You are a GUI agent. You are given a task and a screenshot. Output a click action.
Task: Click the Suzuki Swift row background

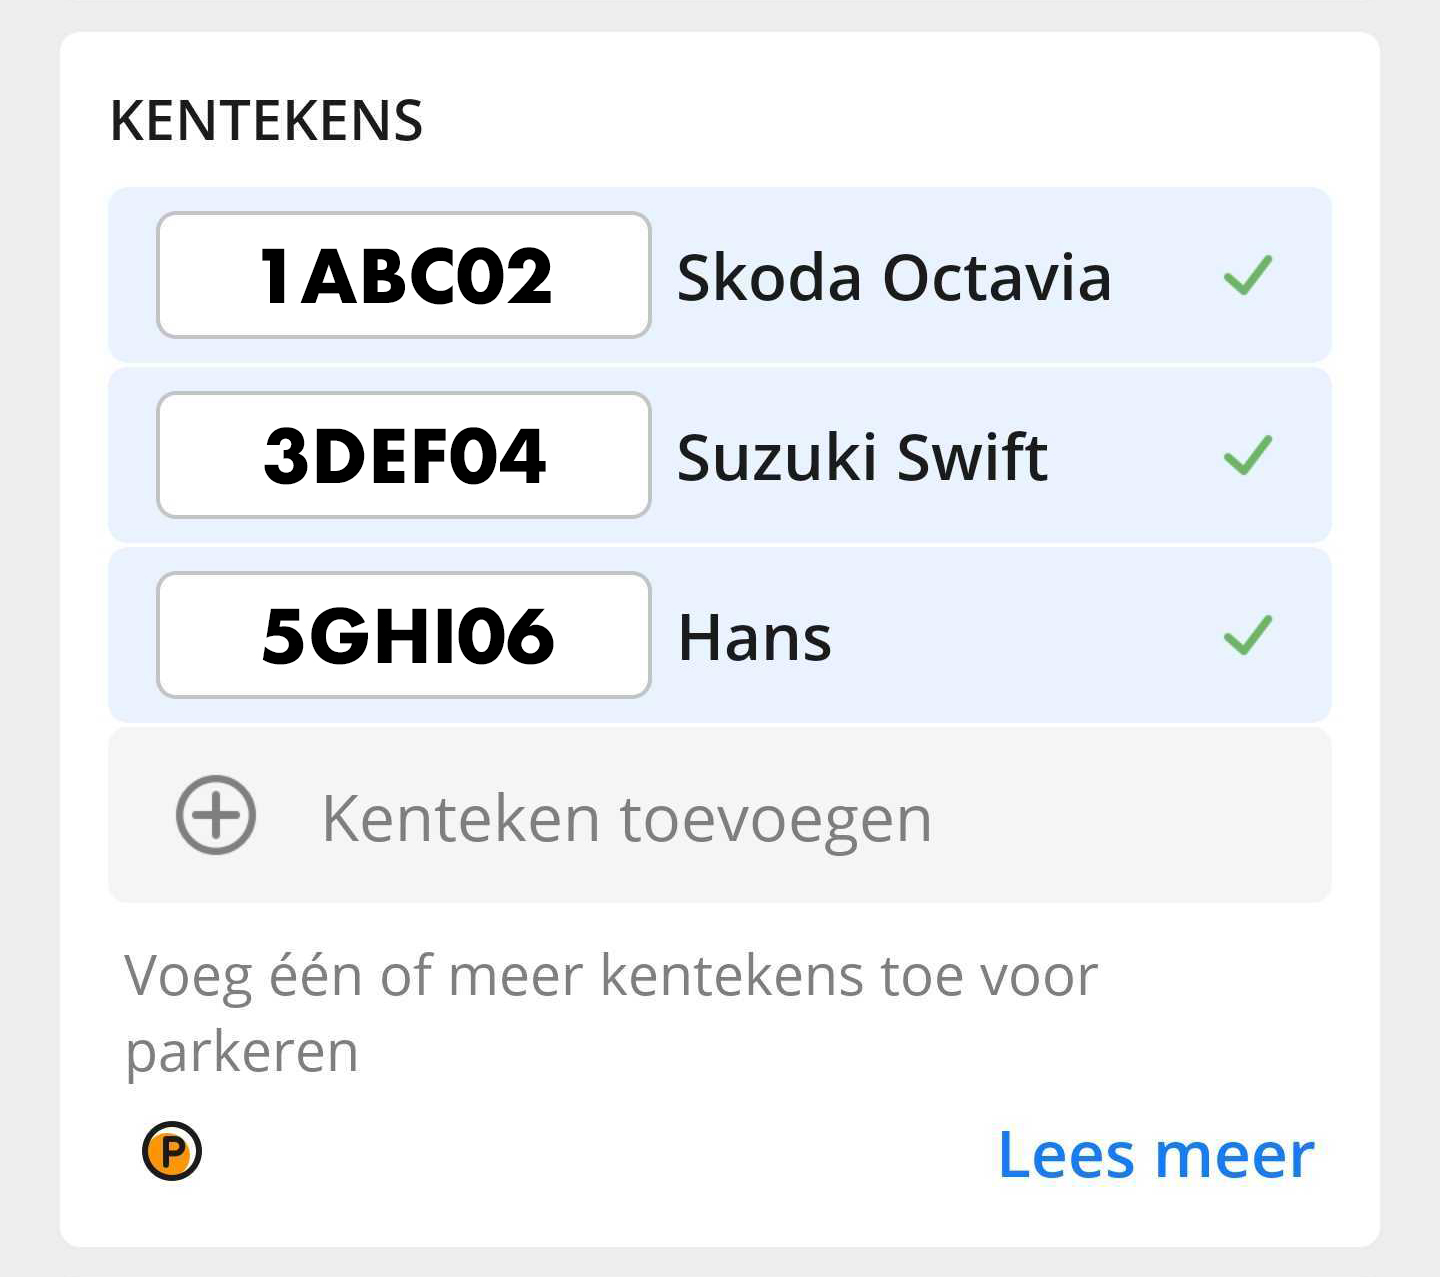(720, 455)
